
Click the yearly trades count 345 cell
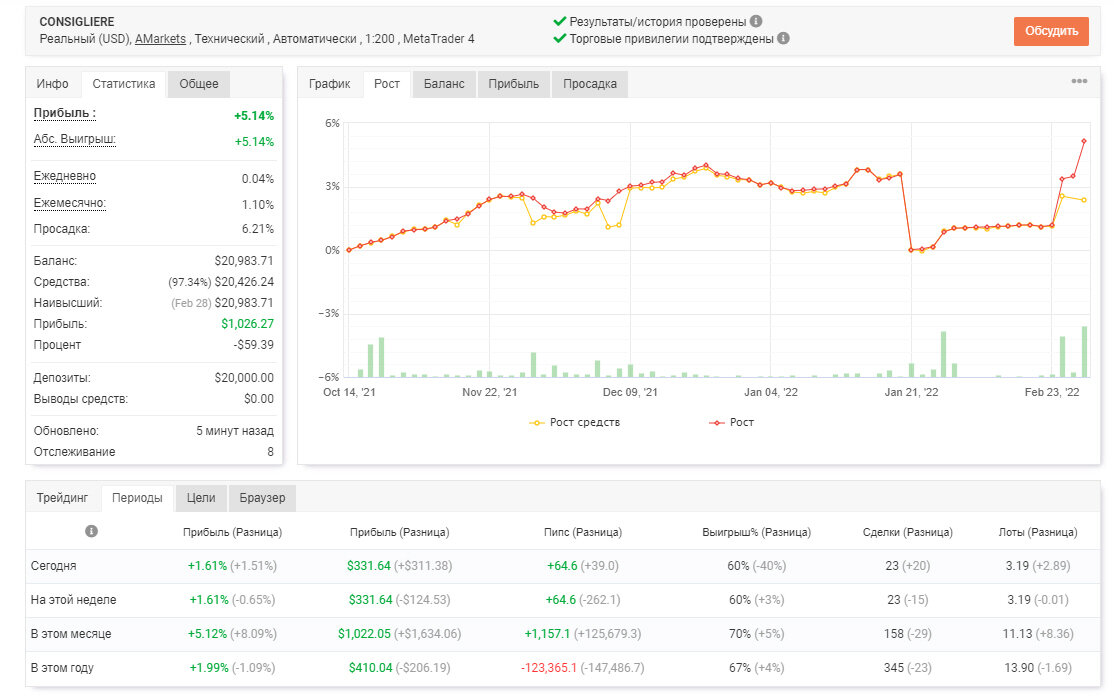(x=907, y=668)
